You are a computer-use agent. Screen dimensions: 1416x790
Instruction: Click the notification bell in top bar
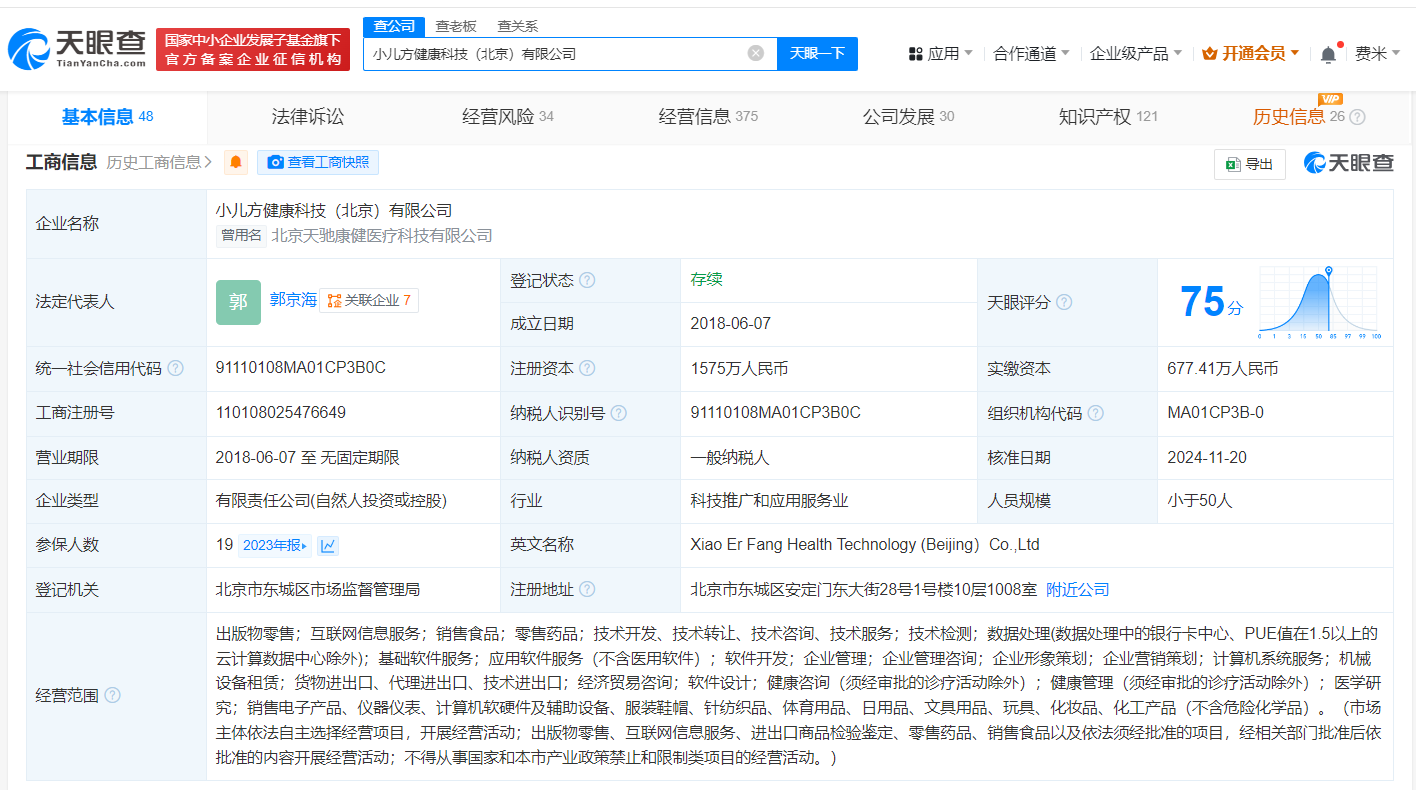pyautogui.click(x=1328, y=54)
